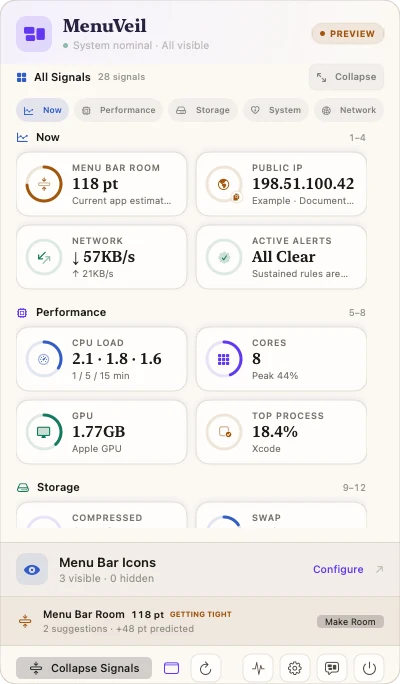The width and height of the screenshot is (400, 684).
Task: Click the COMPRESSED card label
Action: pos(107,518)
